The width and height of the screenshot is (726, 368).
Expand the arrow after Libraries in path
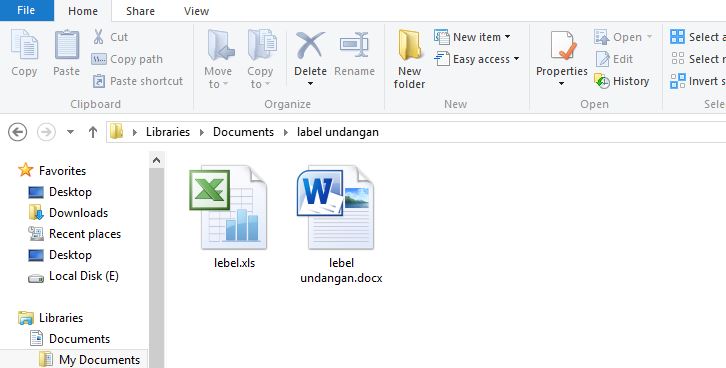[201, 132]
